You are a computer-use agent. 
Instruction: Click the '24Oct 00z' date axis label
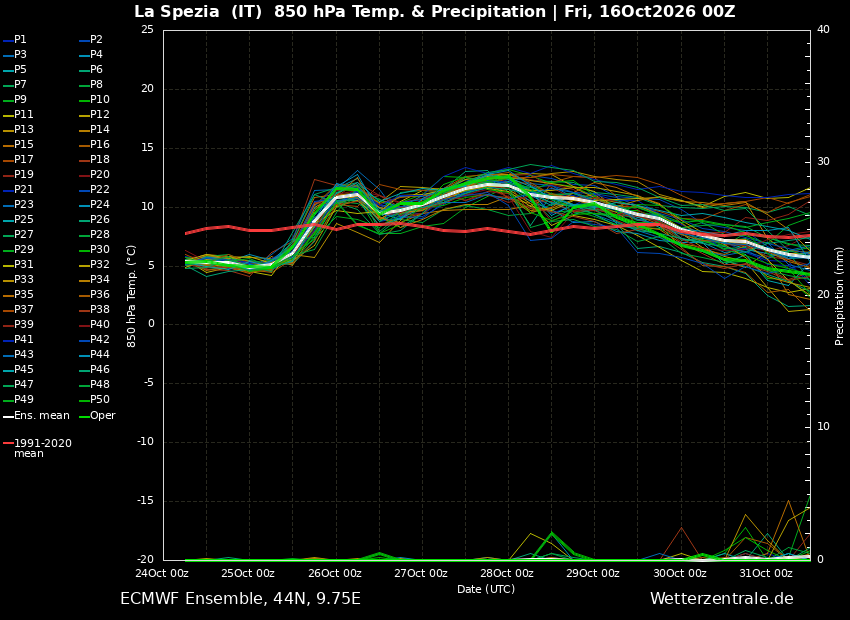[x=162, y=573]
